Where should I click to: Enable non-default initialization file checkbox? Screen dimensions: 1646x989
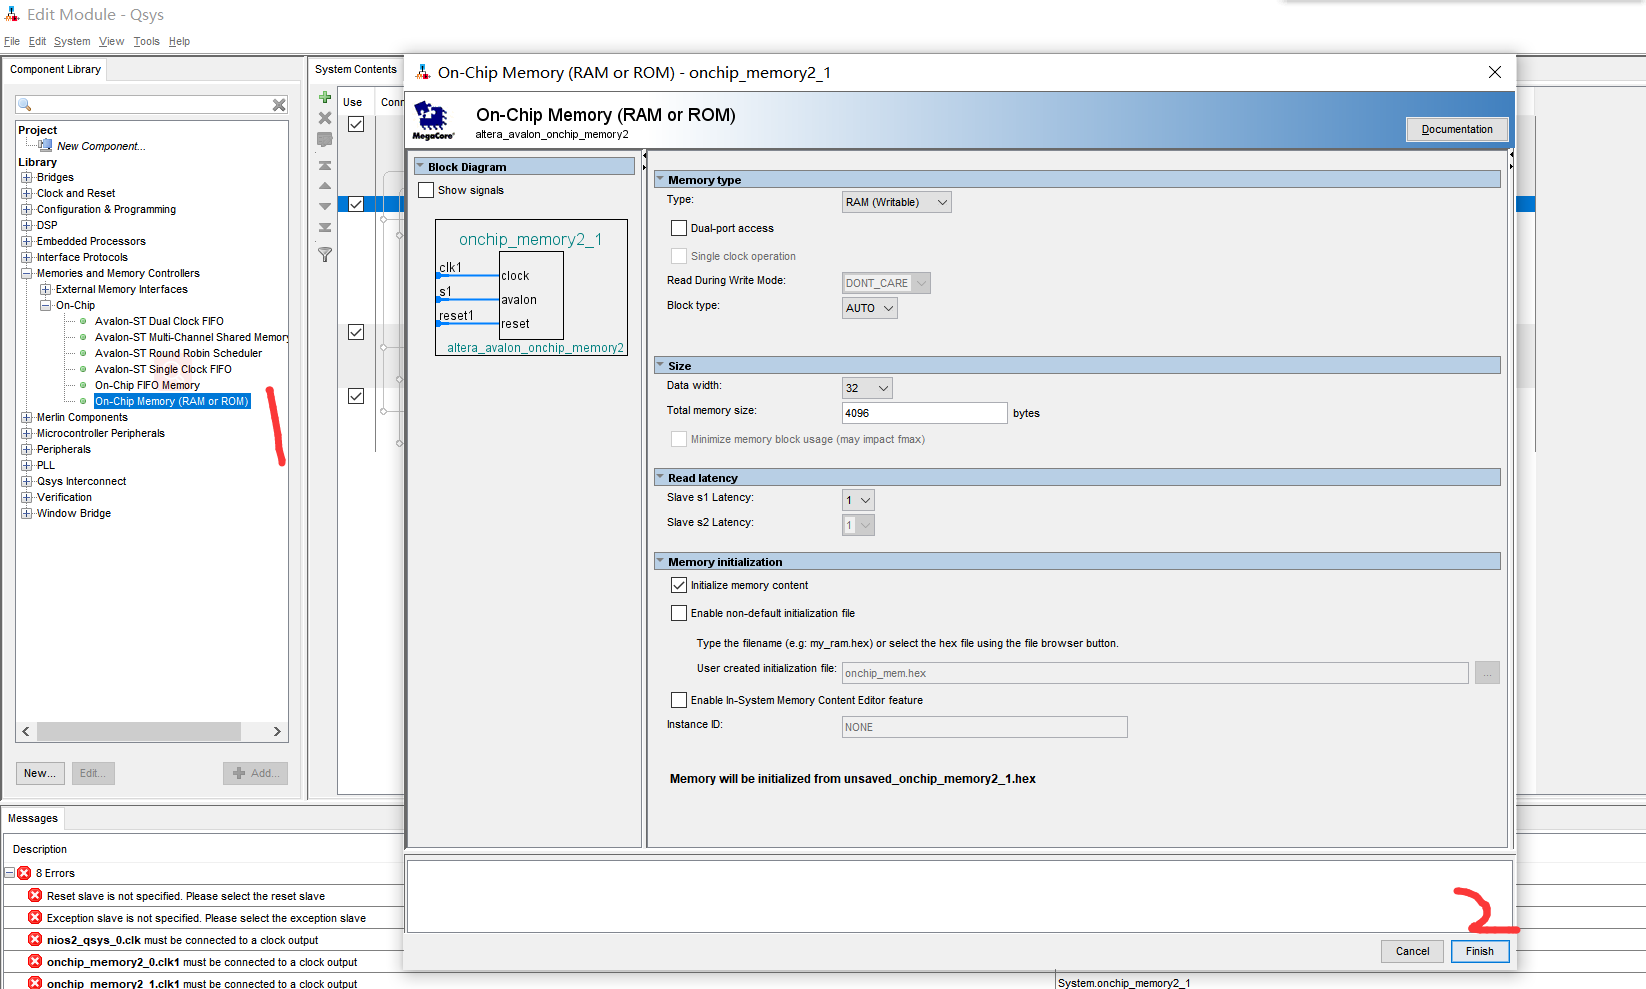(x=679, y=613)
